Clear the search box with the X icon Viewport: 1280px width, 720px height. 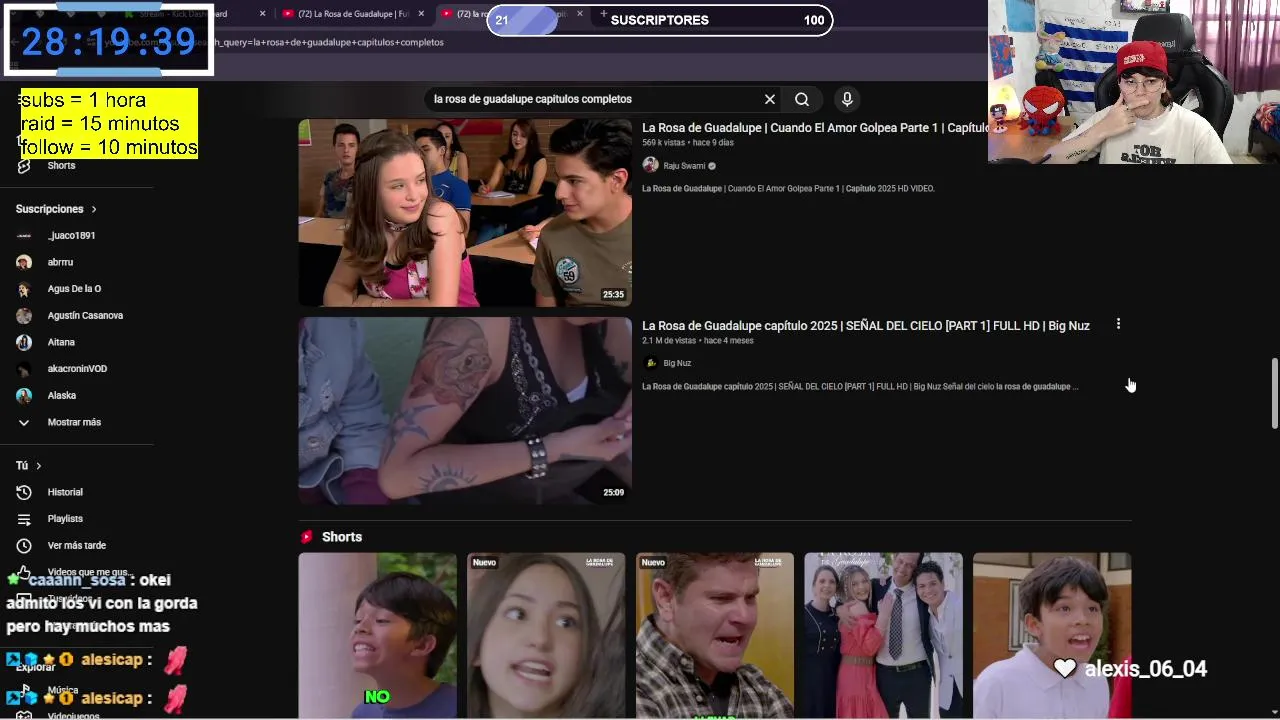tap(770, 99)
